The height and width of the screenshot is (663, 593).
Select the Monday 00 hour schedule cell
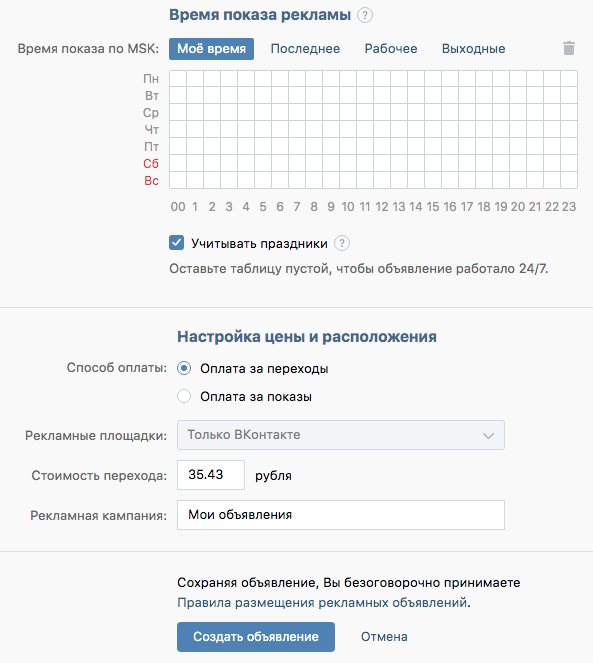(x=178, y=79)
